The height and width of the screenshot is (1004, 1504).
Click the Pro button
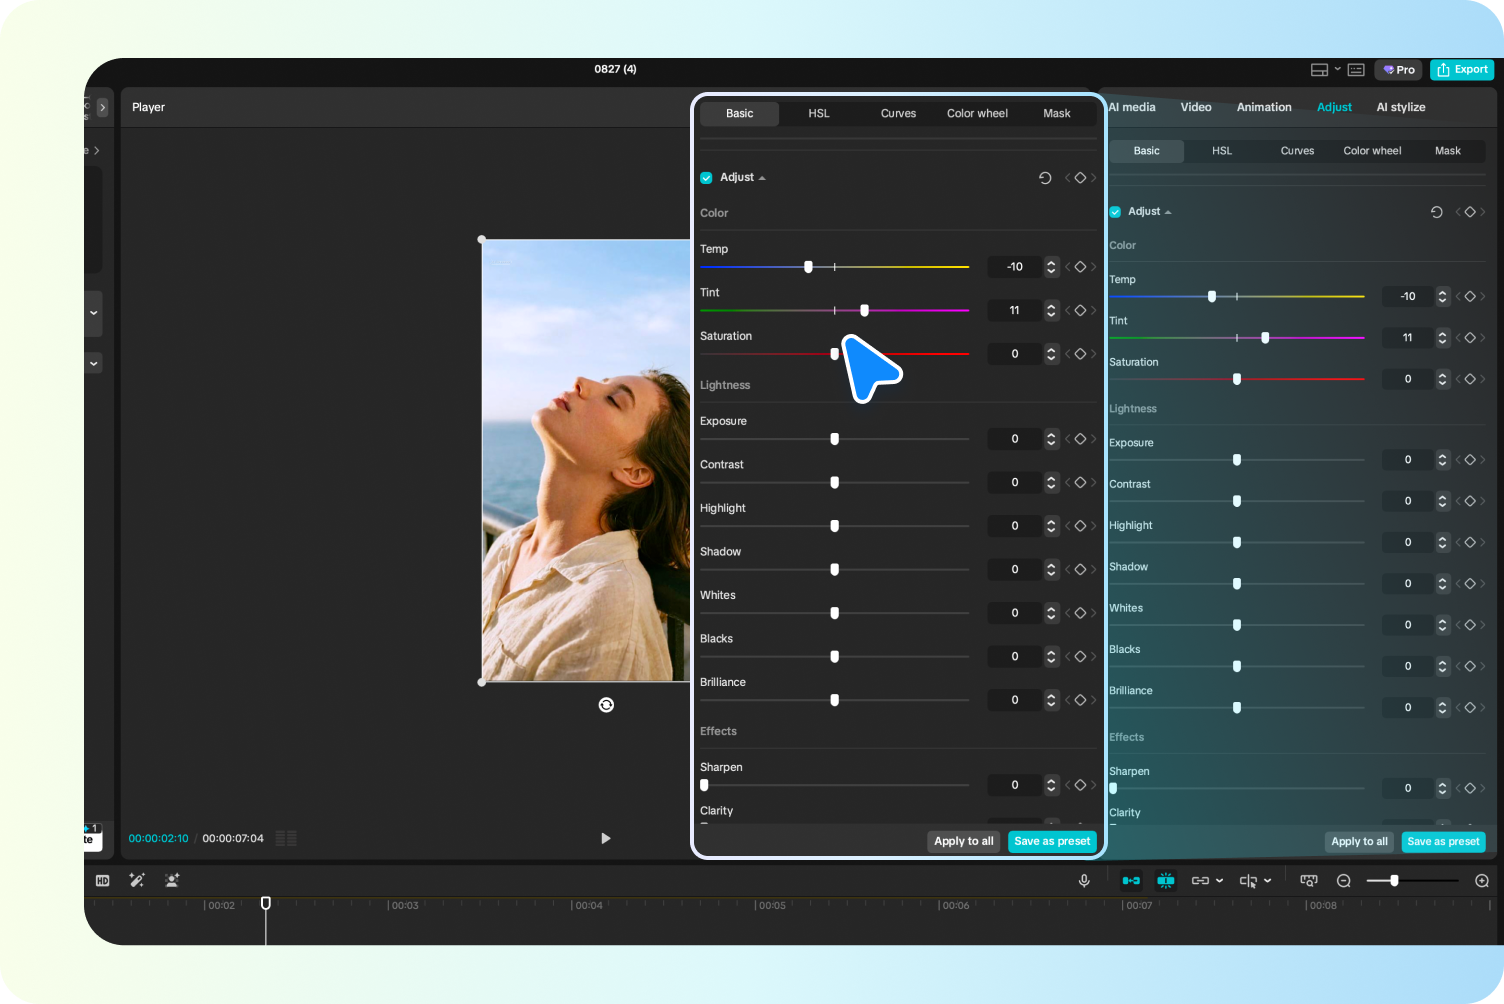click(x=1399, y=70)
